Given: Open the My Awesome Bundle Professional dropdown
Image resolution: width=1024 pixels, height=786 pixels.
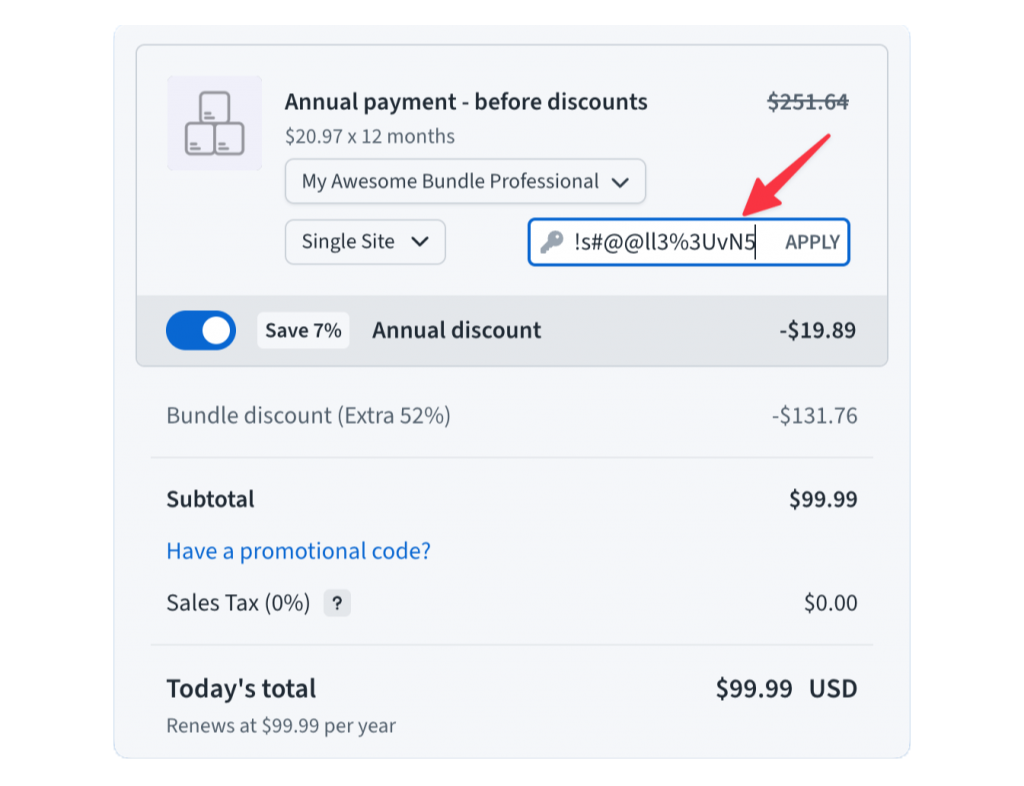Looking at the screenshot, I should [x=465, y=181].
